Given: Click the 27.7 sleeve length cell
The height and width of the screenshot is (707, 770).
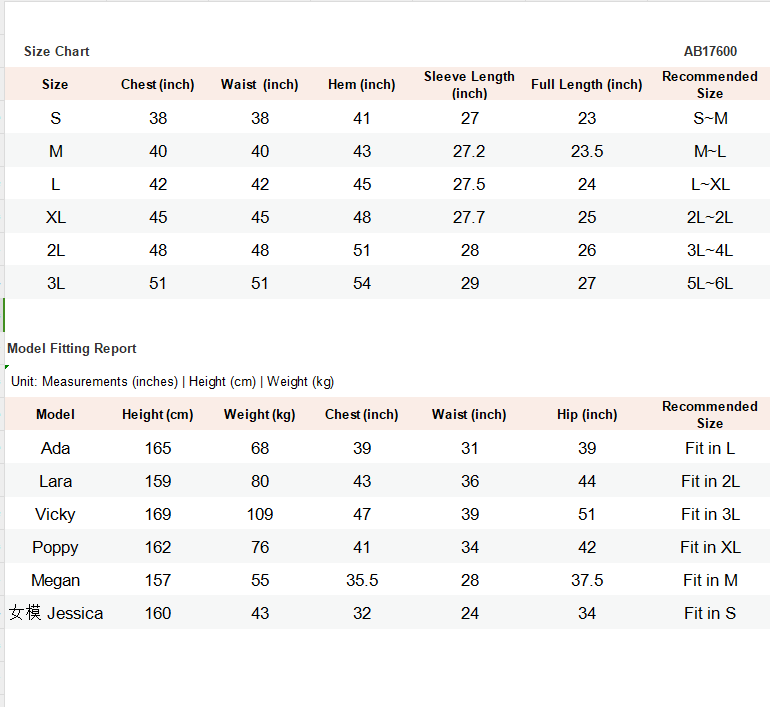Looking at the screenshot, I should click(469, 217).
